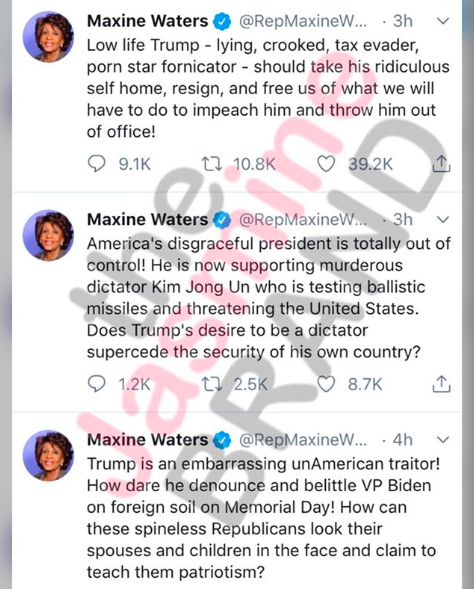Open Maxine Waters profile from first tweet name

pyautogui.click(x=147, y=21)
